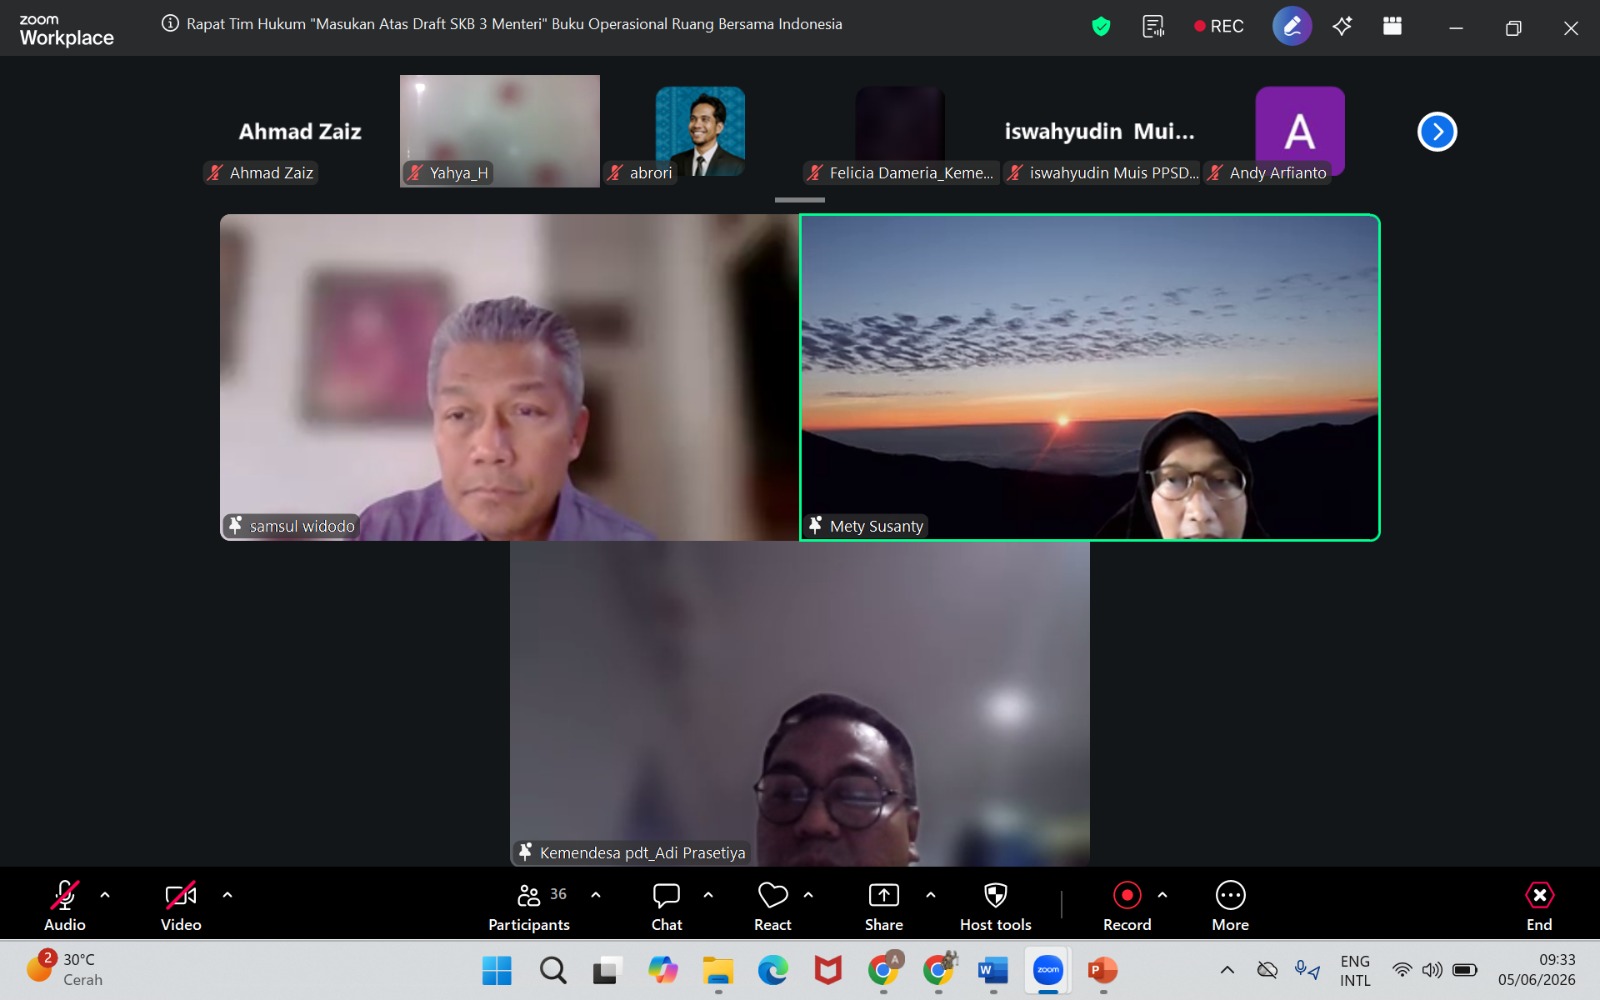Open Microsoft Edge from taskbar
Viewport: 1600px width, 1000px height.
(772, 970)
